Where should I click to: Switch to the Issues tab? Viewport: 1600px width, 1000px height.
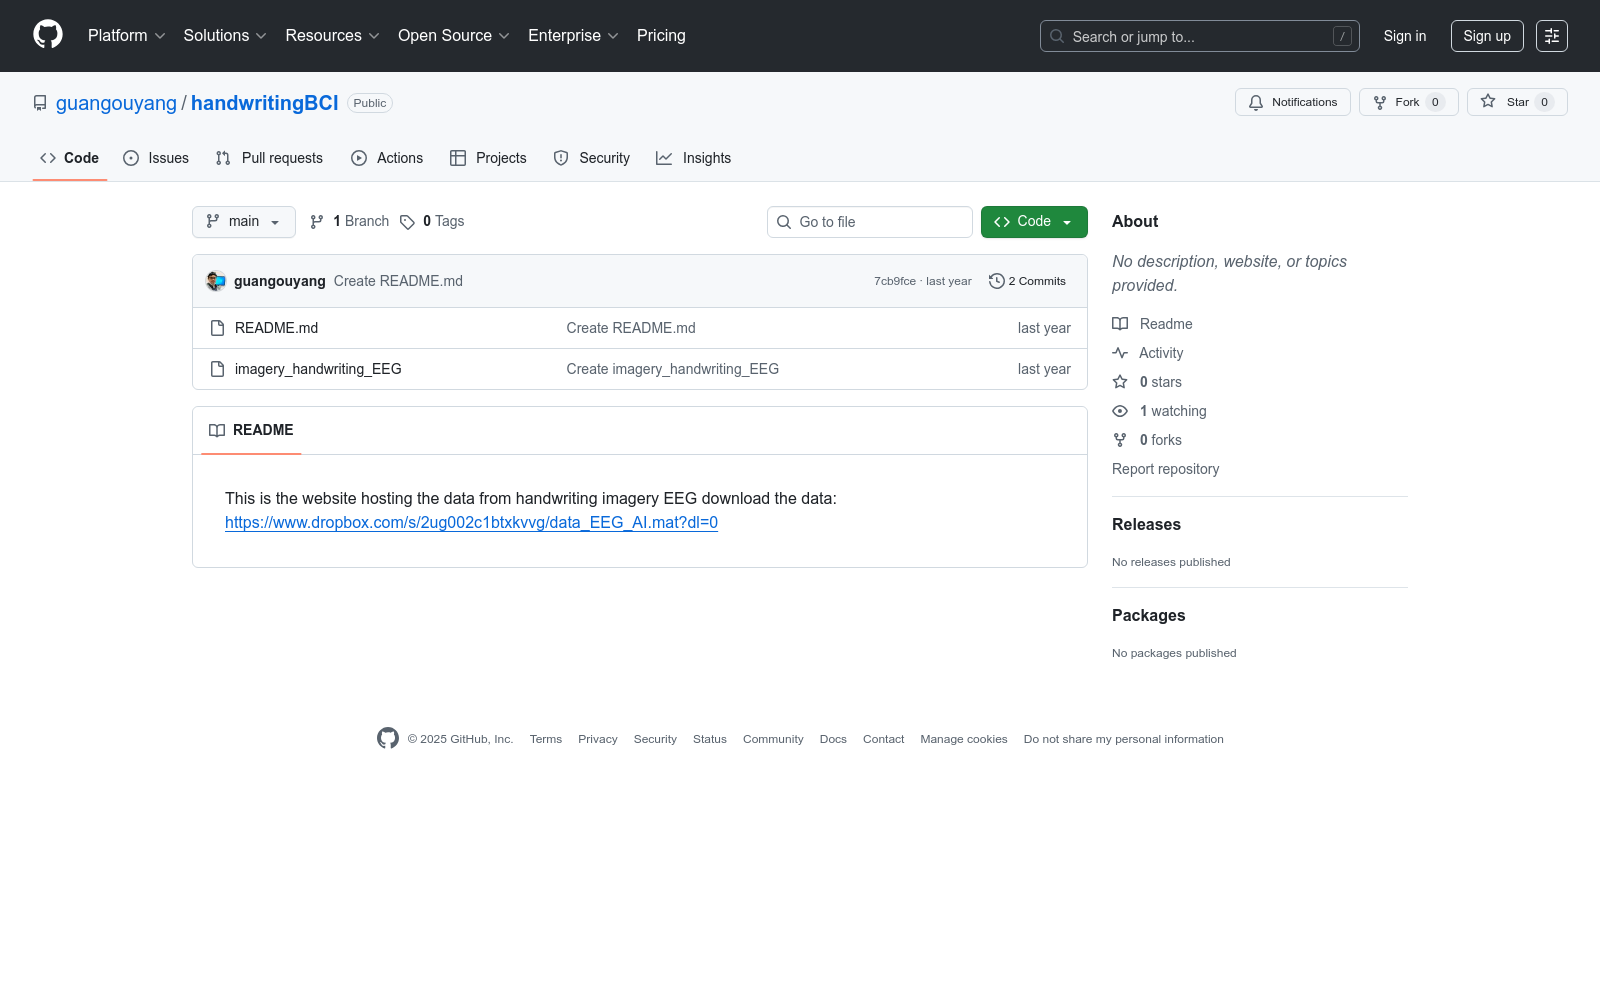(x=156, y=158)
